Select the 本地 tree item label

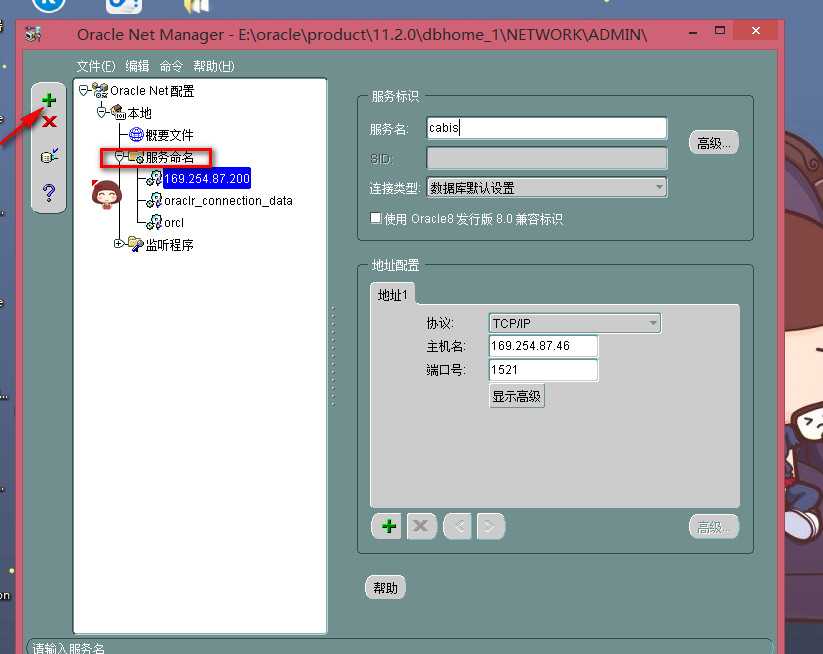point(140,113)
